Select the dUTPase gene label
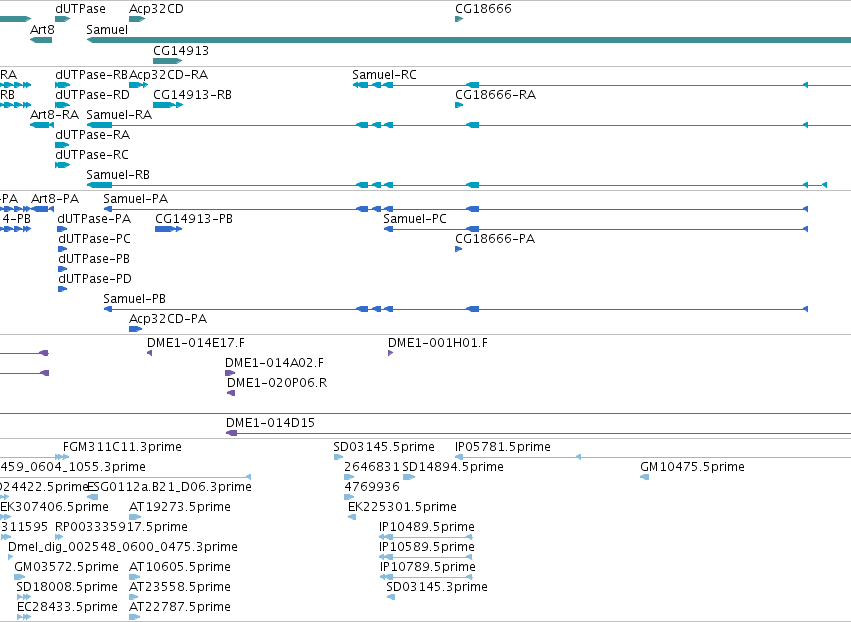851x622 pixels. 80,9
